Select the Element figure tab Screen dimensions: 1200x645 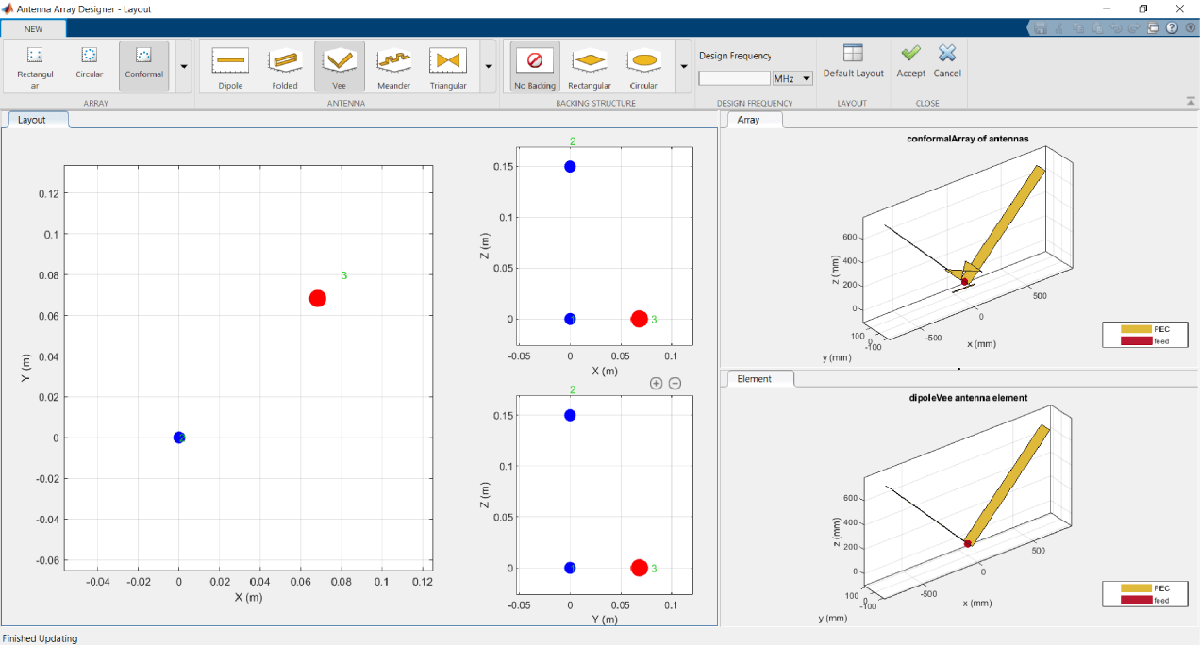pos(759,379)
